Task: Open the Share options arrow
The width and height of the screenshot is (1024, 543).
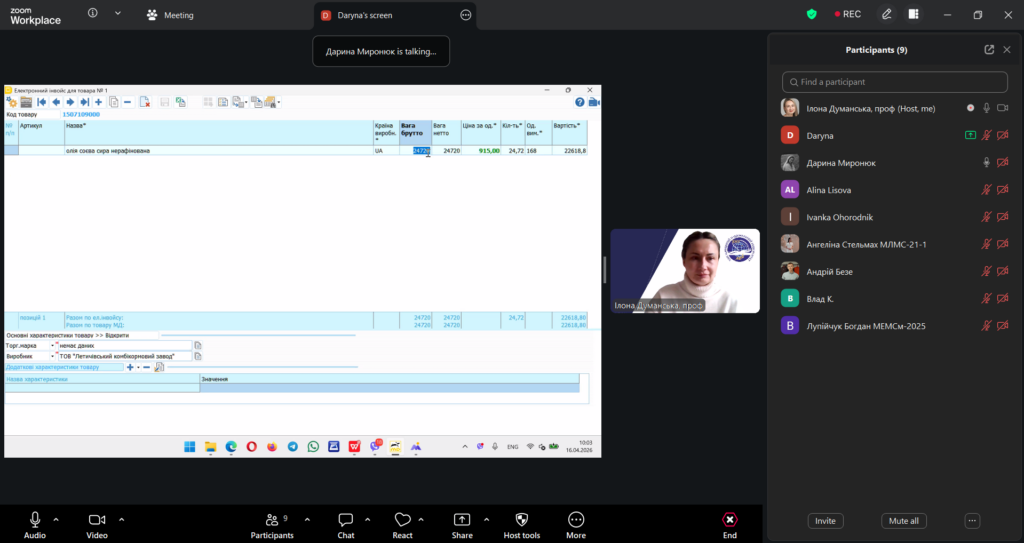Action: 487,519
